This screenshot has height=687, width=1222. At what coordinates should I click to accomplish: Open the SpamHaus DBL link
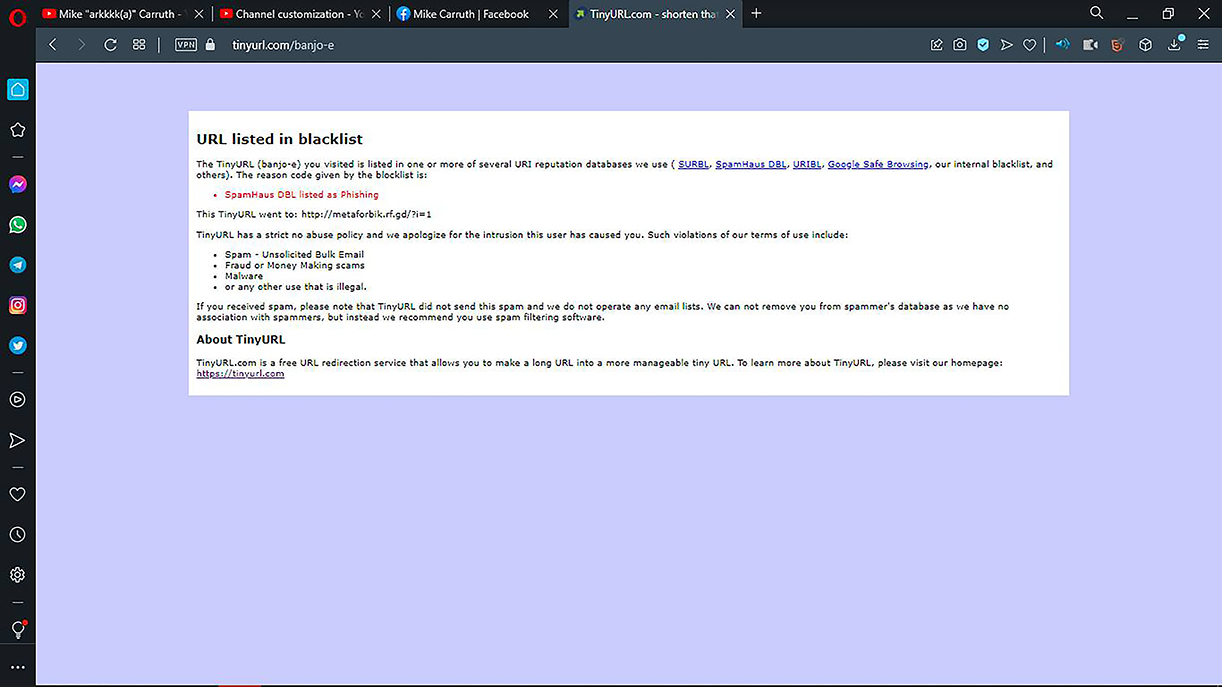click(750, 164)
